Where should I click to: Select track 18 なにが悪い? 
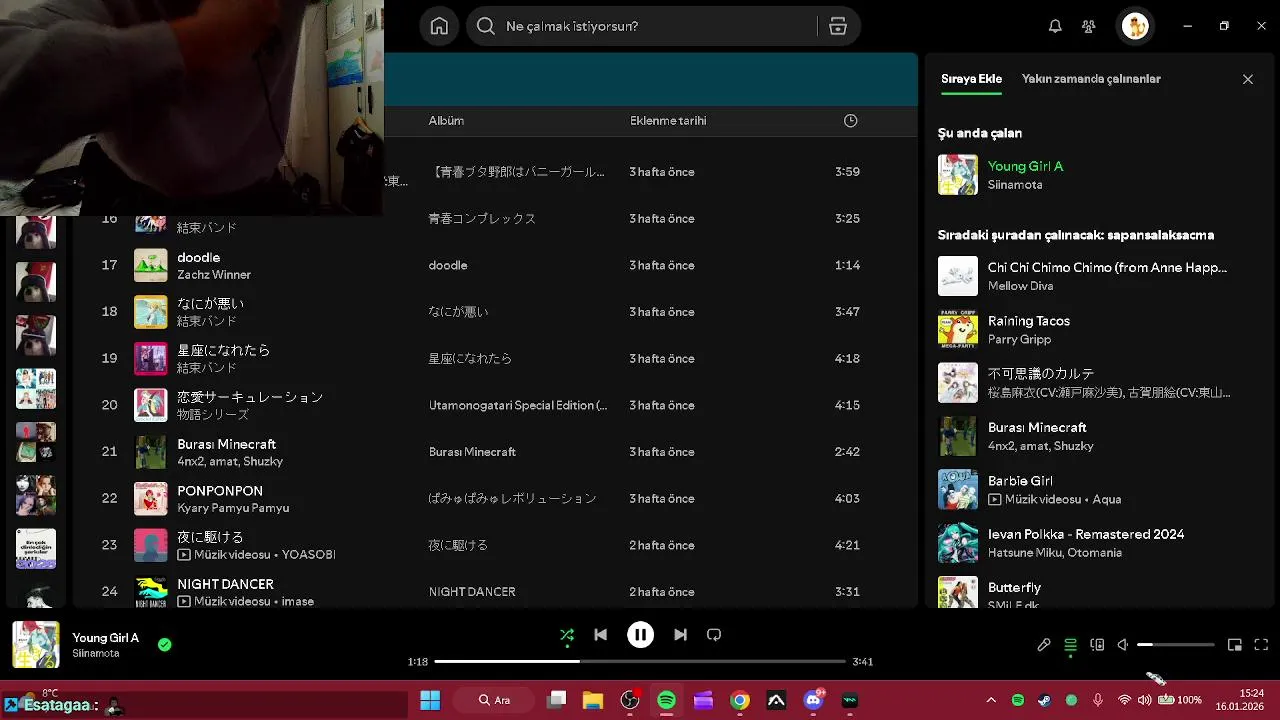coord(210,303)
